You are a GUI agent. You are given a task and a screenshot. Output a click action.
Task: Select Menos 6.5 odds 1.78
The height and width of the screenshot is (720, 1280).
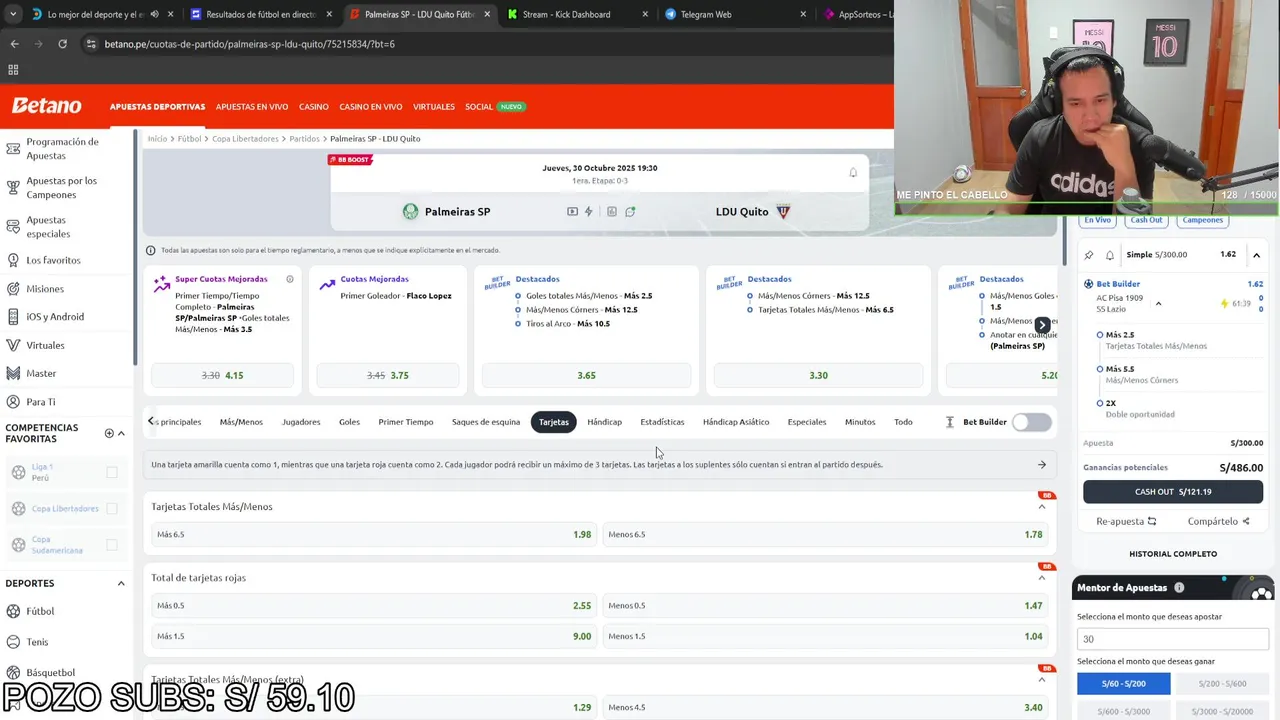(x=825, y=535)
